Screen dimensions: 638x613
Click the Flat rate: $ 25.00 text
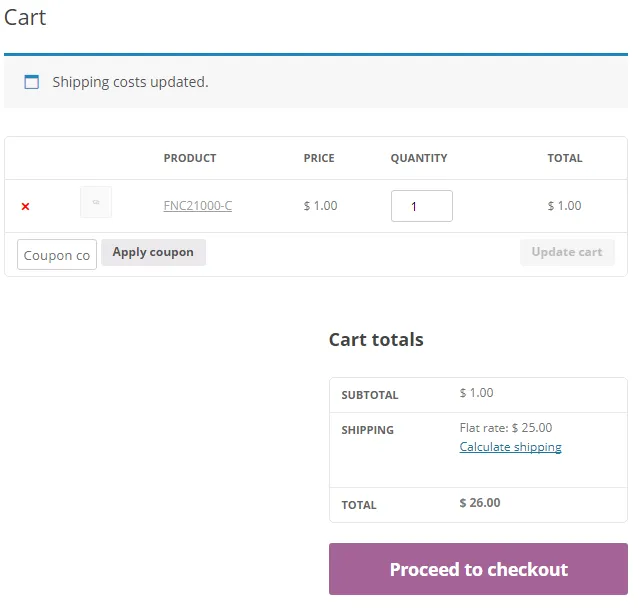click(x=506, y=428)
